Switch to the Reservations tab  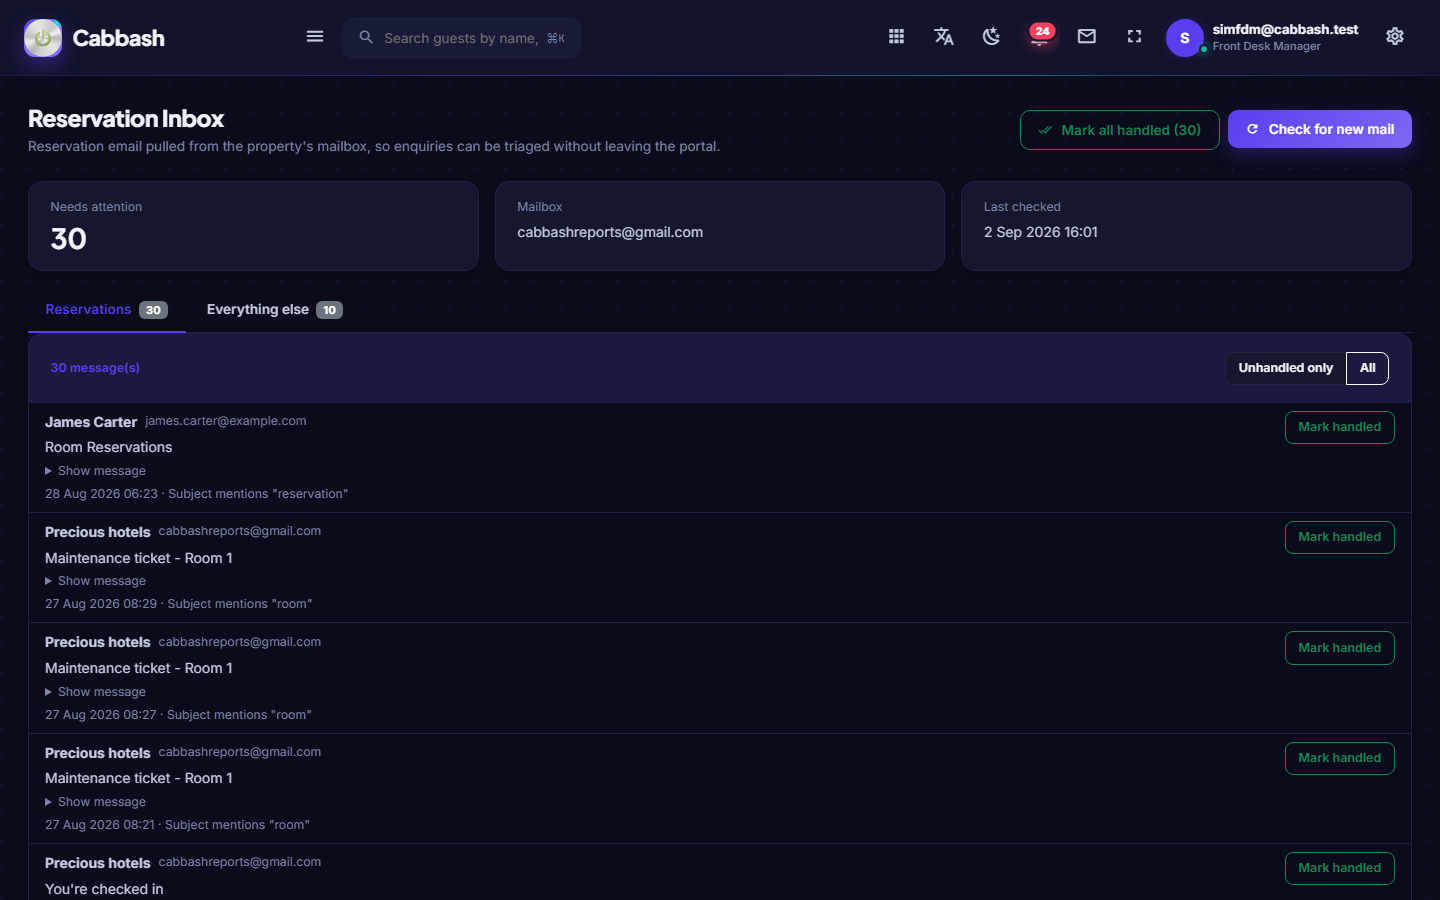pos(106,310)
